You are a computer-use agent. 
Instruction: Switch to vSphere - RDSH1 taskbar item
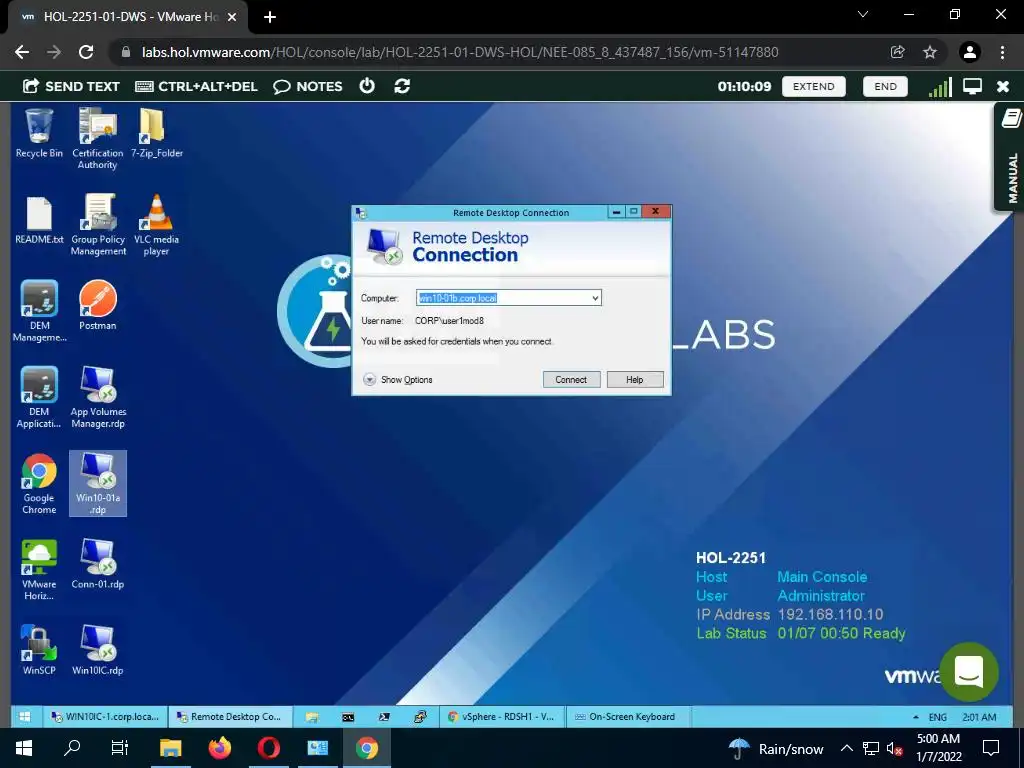pos(501,716)
